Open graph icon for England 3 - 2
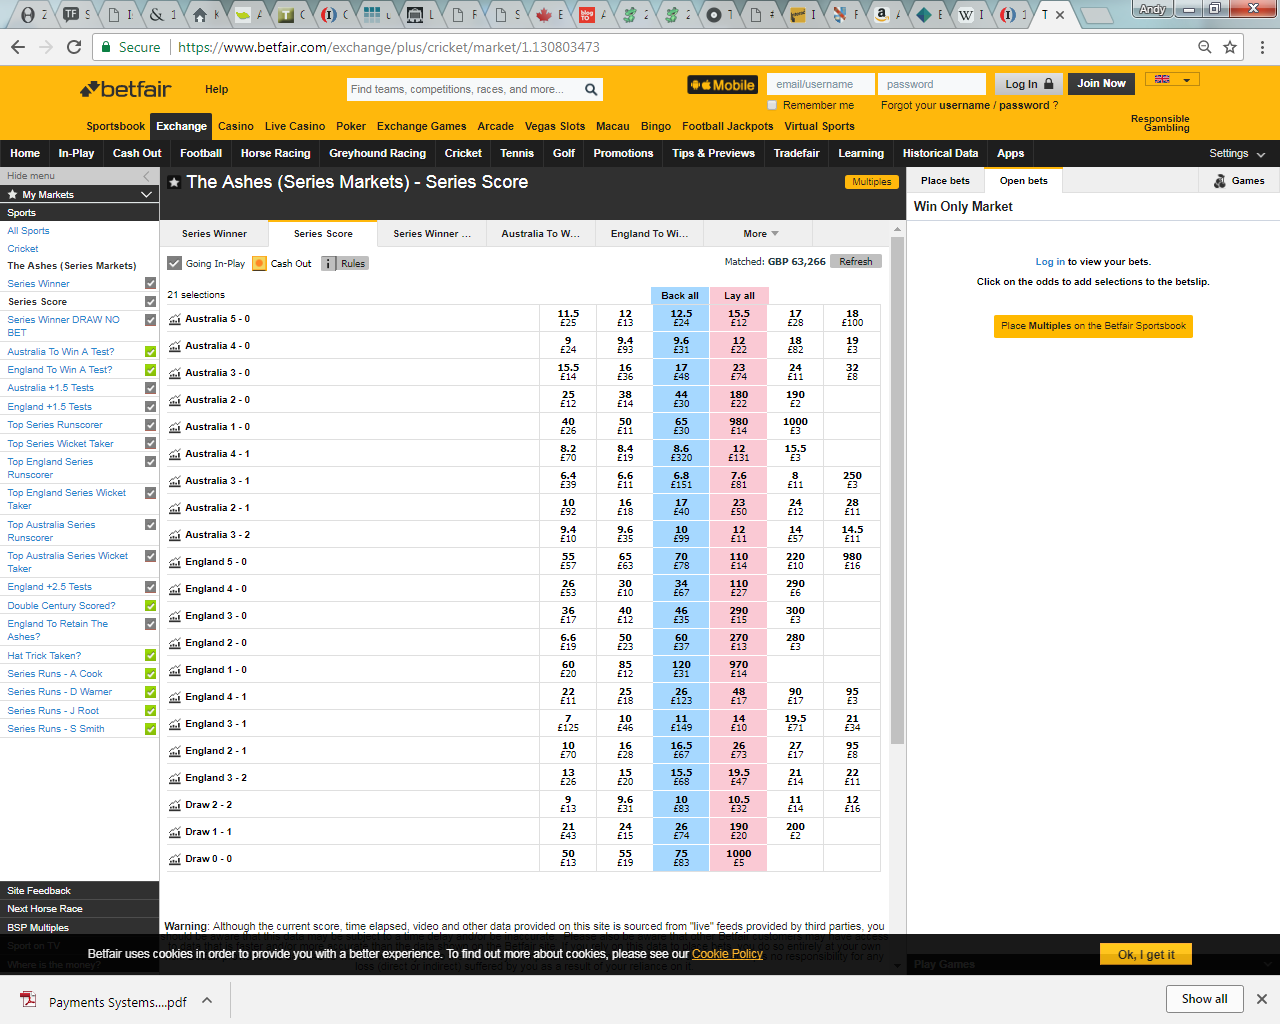Screen dimensions: 1280x1024 (x=175, y=778)
